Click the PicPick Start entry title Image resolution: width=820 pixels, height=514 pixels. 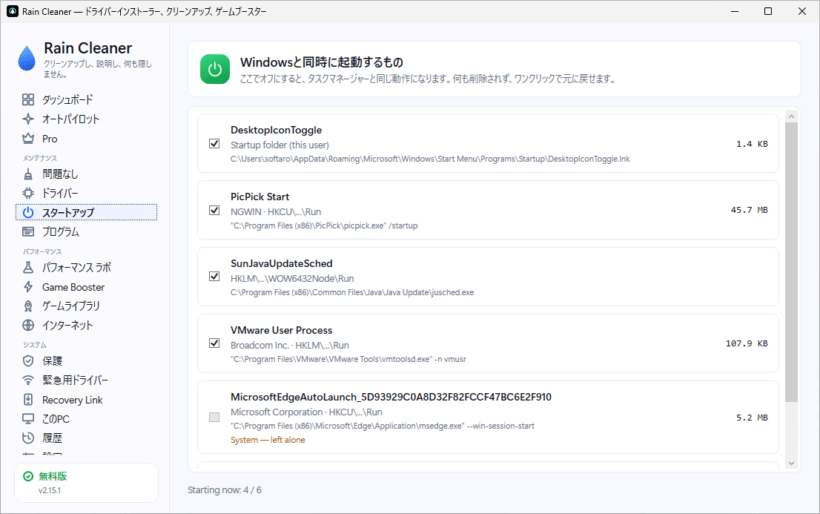(260, 197)
